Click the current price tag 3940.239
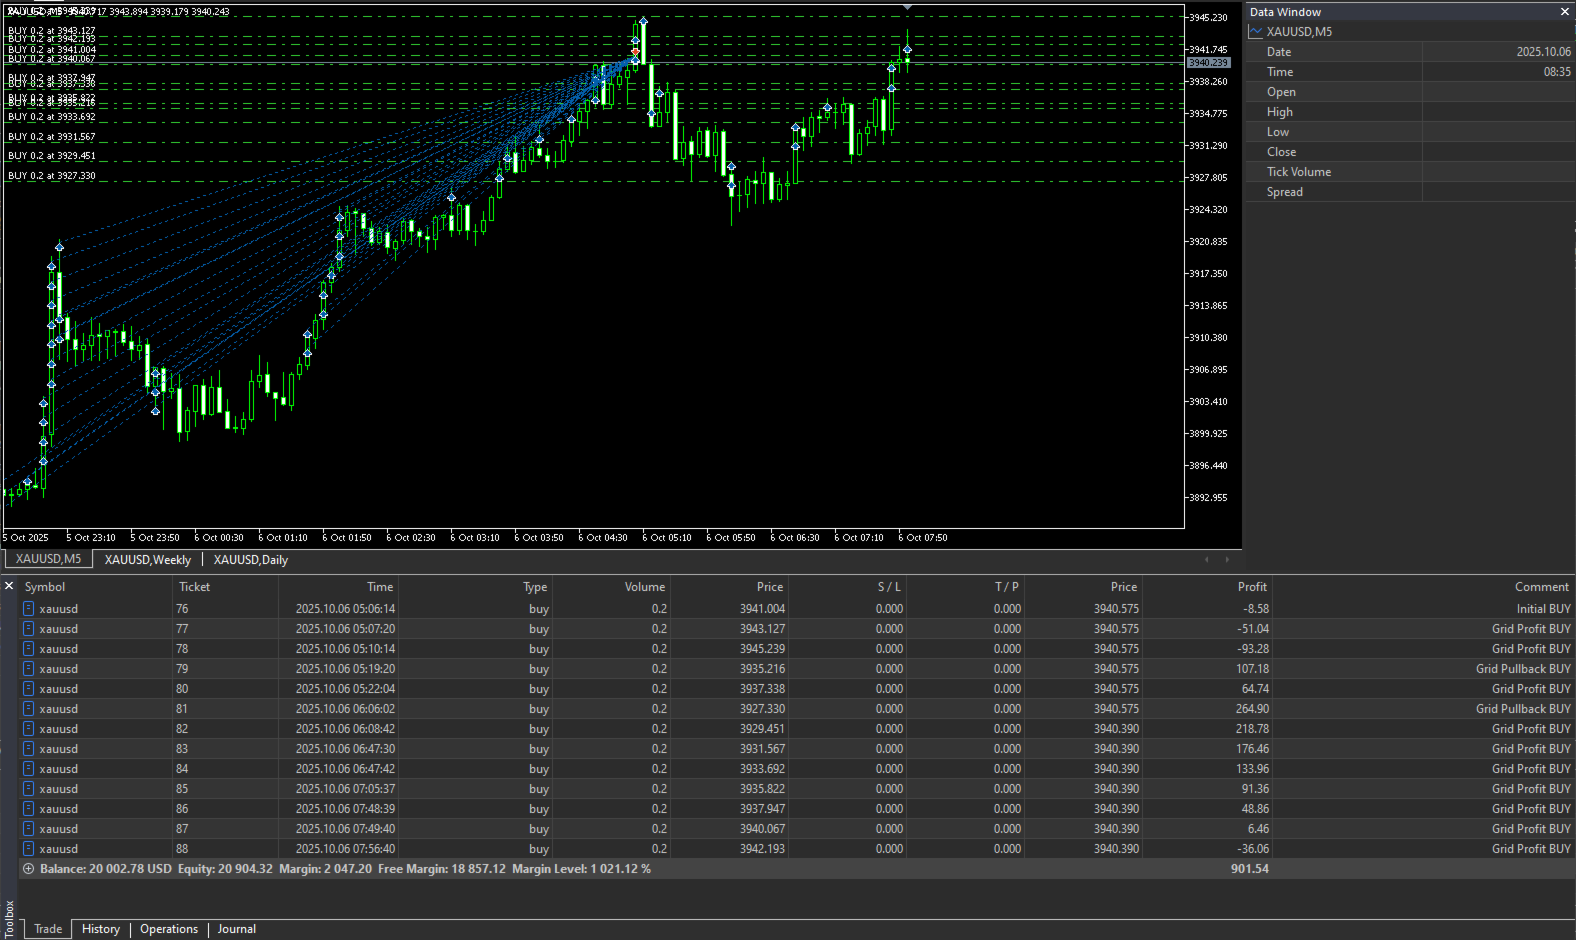The width and height of the screenshot is (1576, 940). coord(1208,63)
